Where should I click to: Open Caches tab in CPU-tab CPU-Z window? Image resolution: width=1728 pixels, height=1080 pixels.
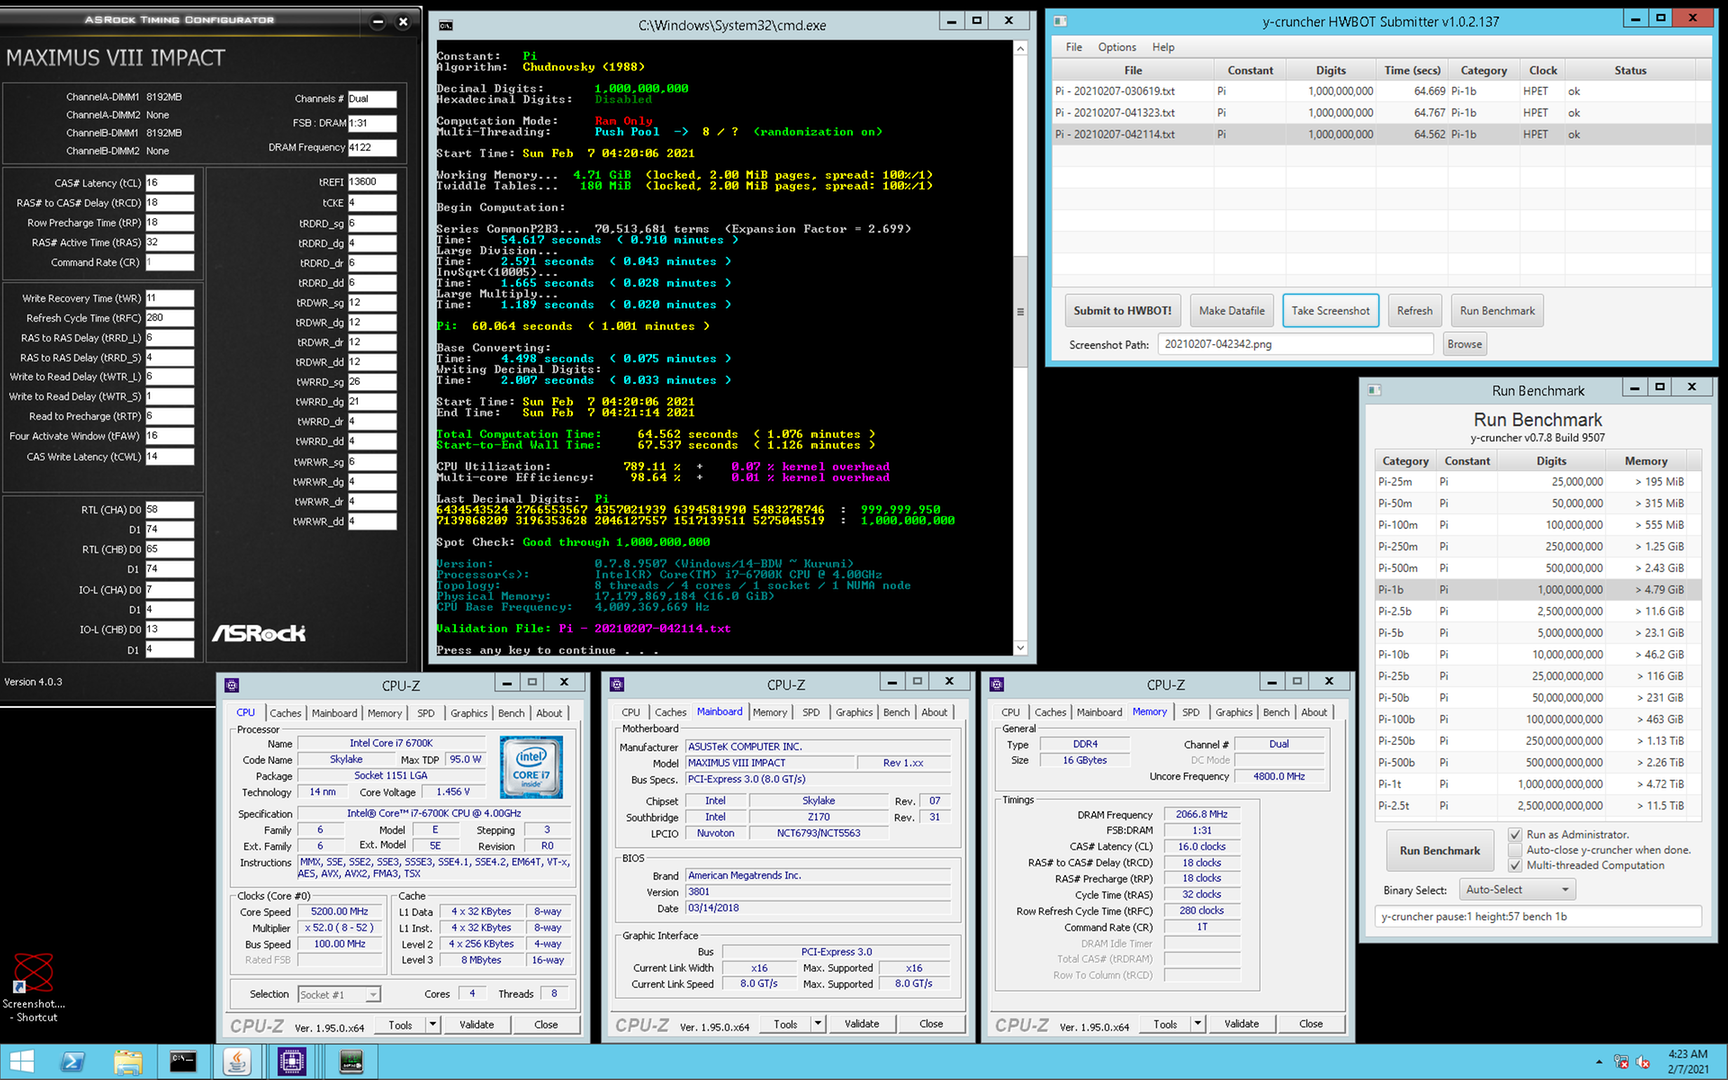point(285,713)
